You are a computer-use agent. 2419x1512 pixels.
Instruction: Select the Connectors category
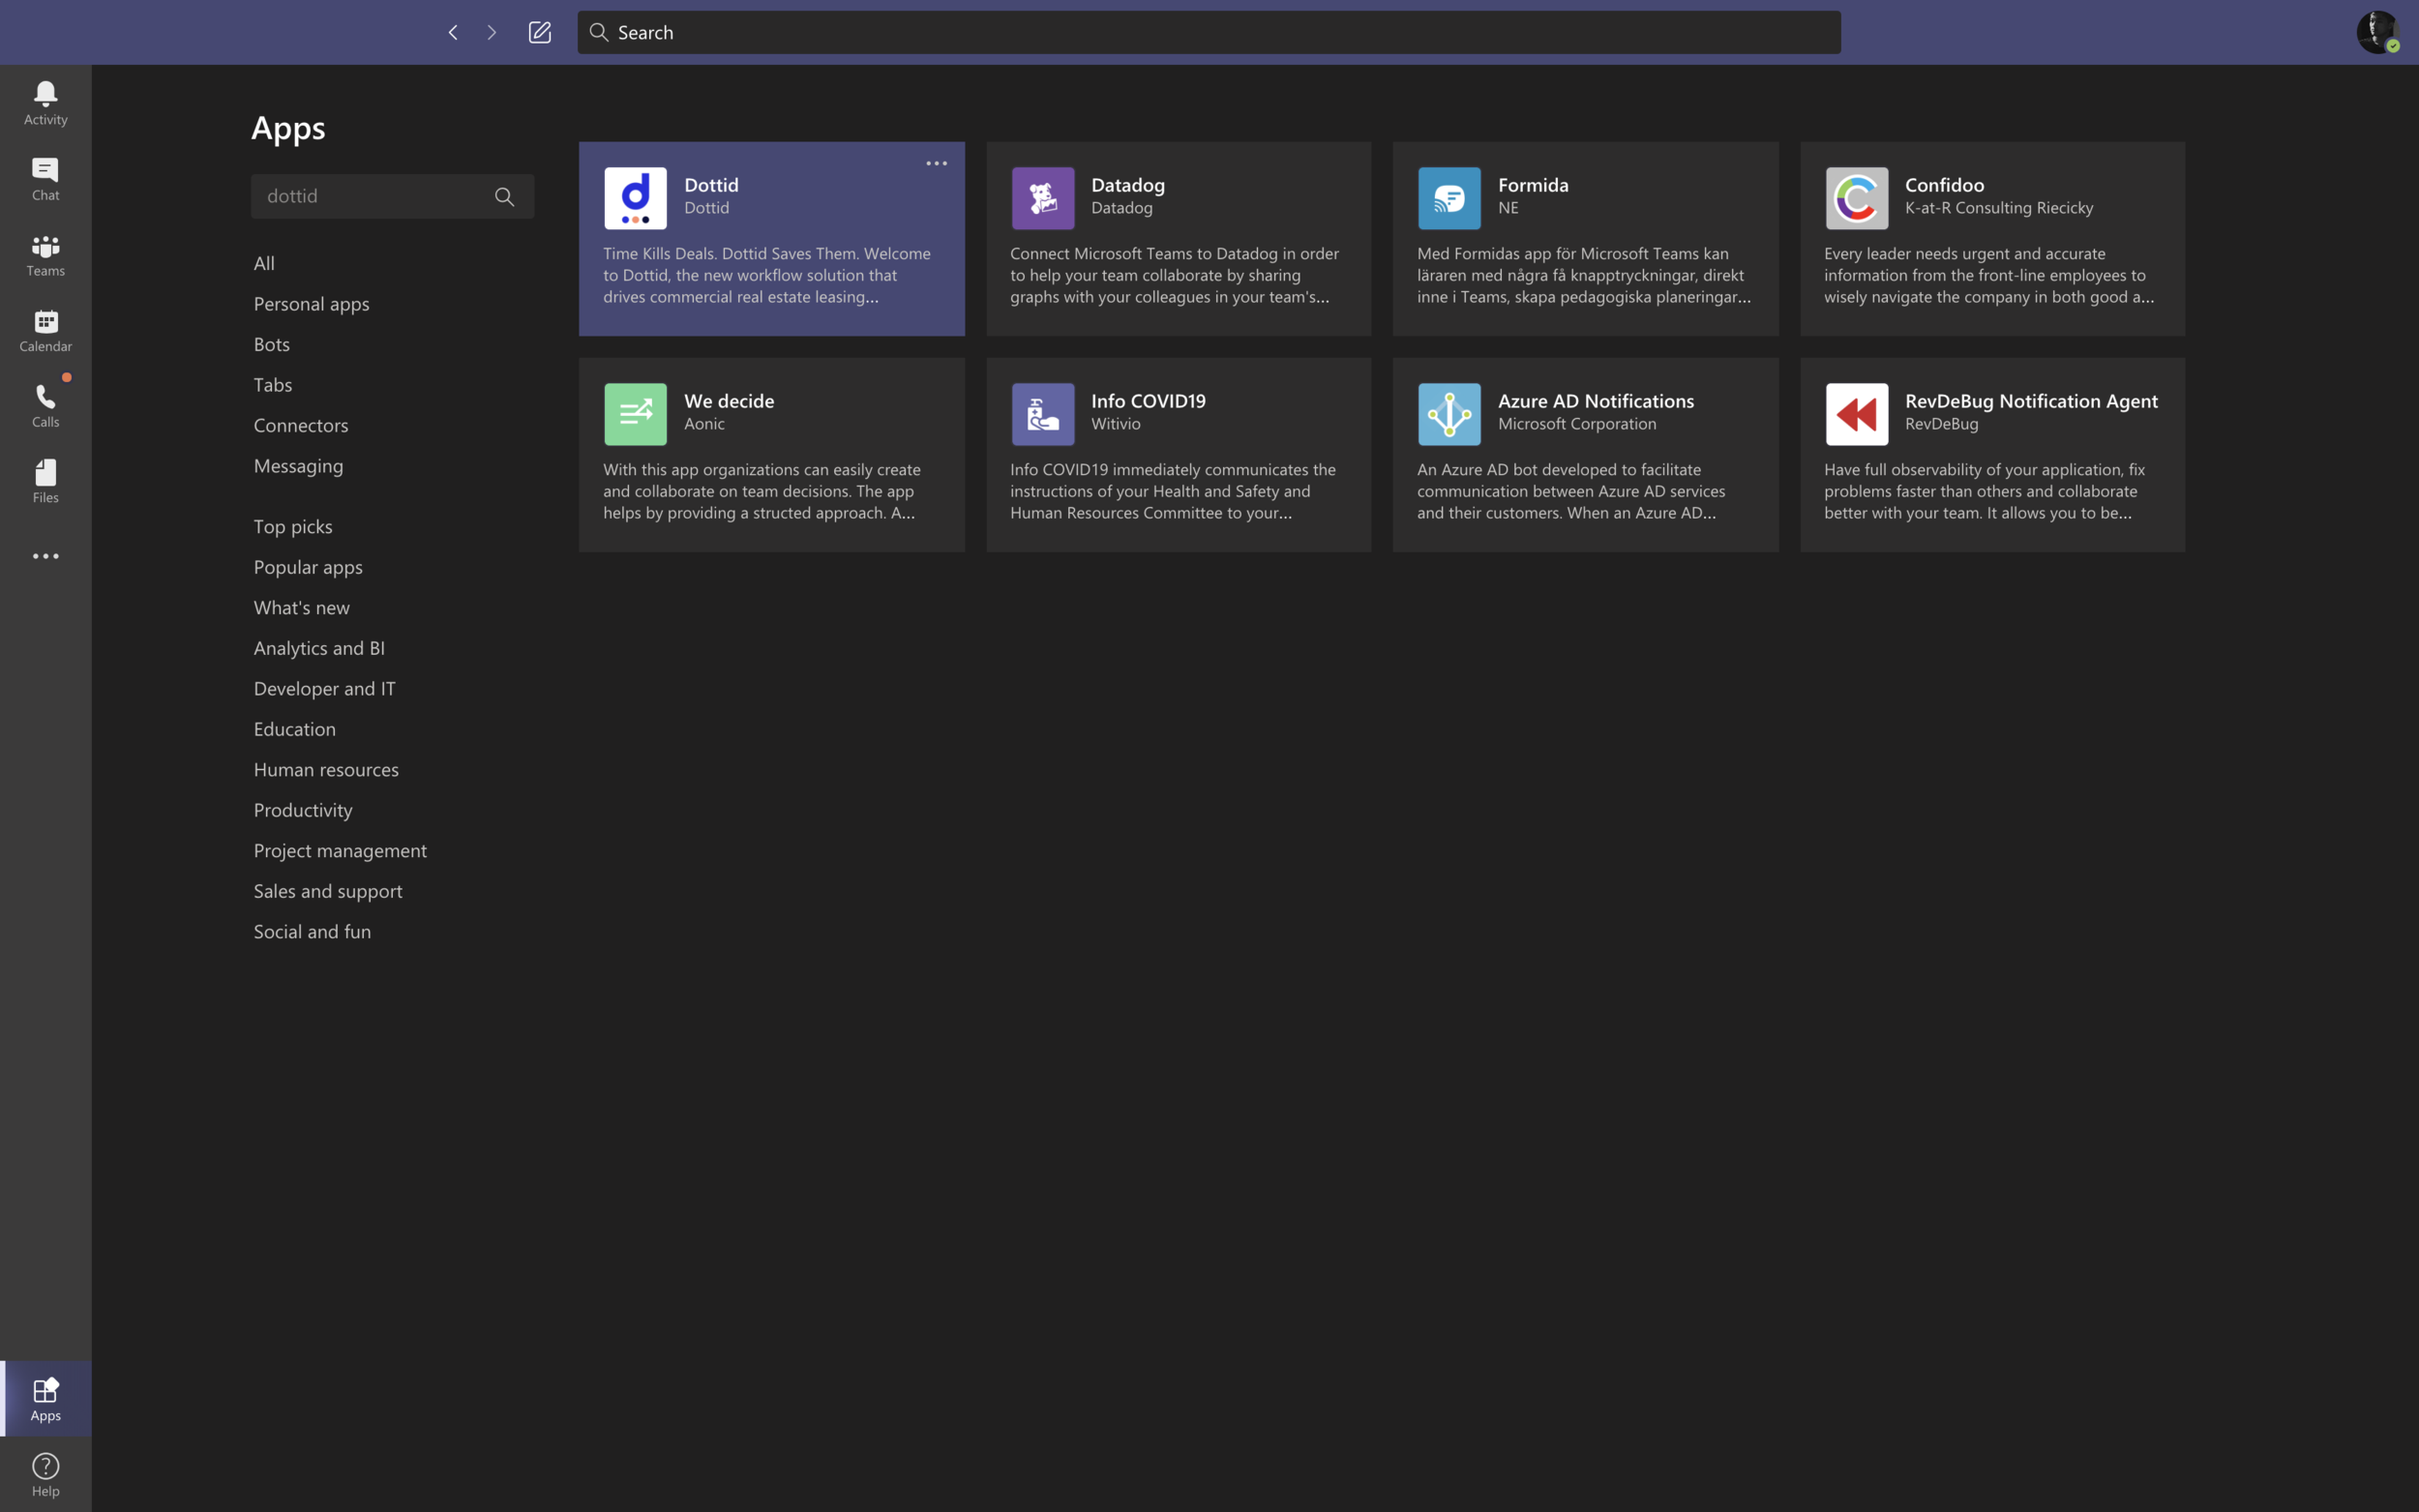300,425
